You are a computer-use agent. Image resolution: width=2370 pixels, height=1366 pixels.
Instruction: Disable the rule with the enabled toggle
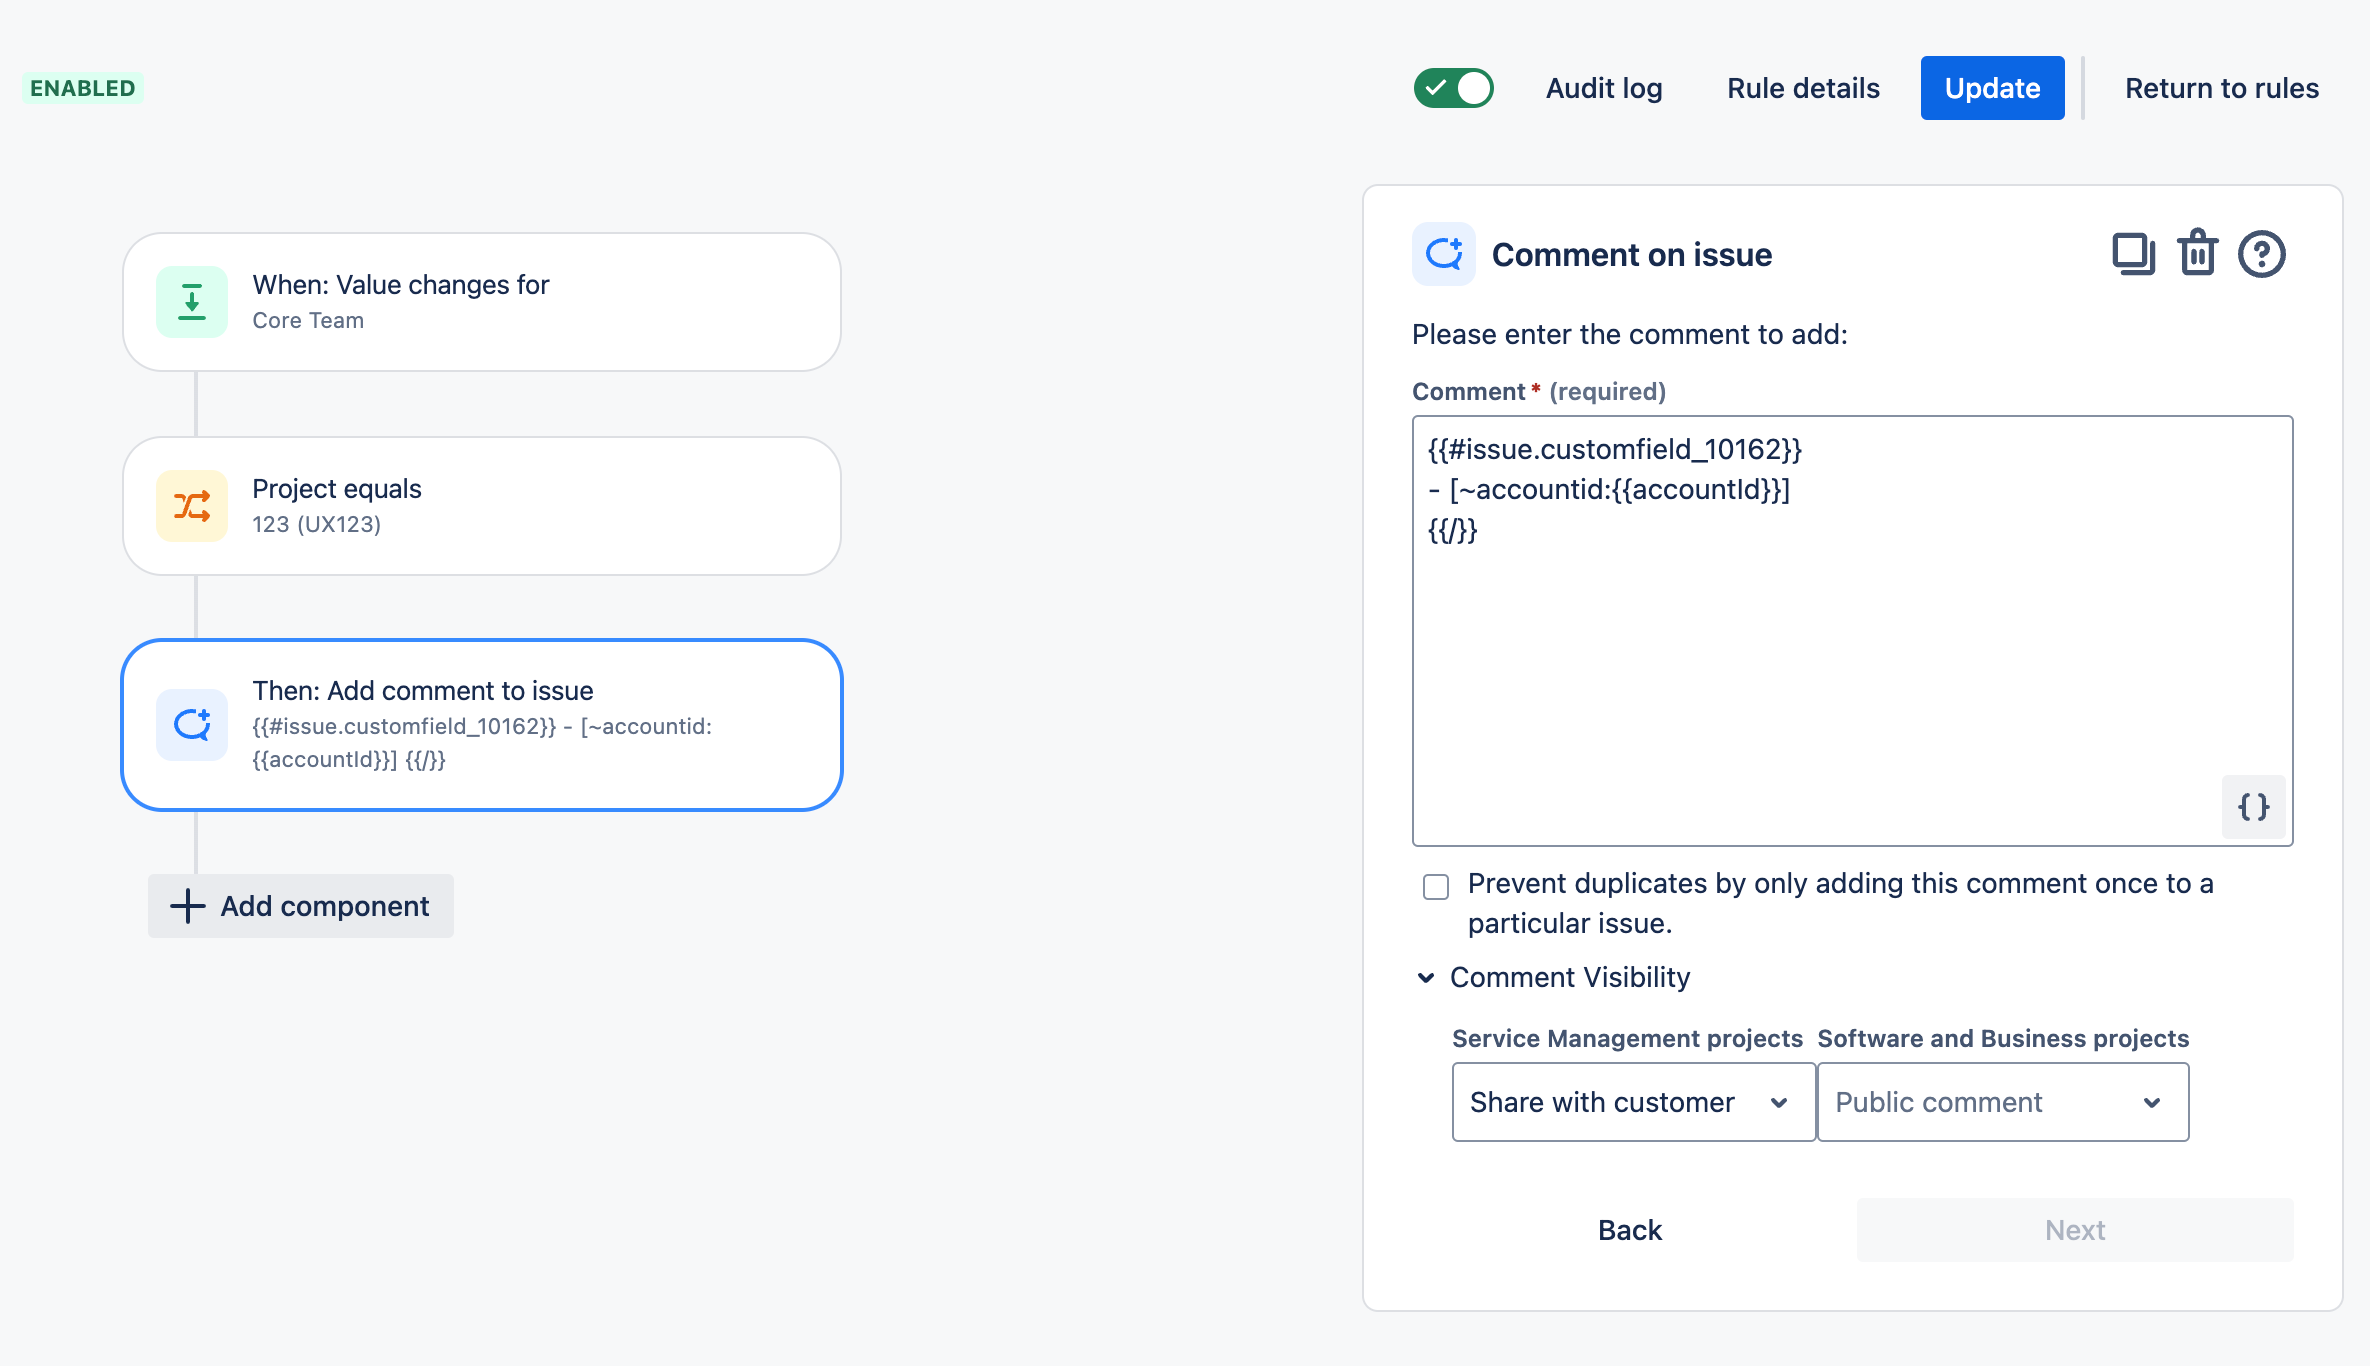1453,88
